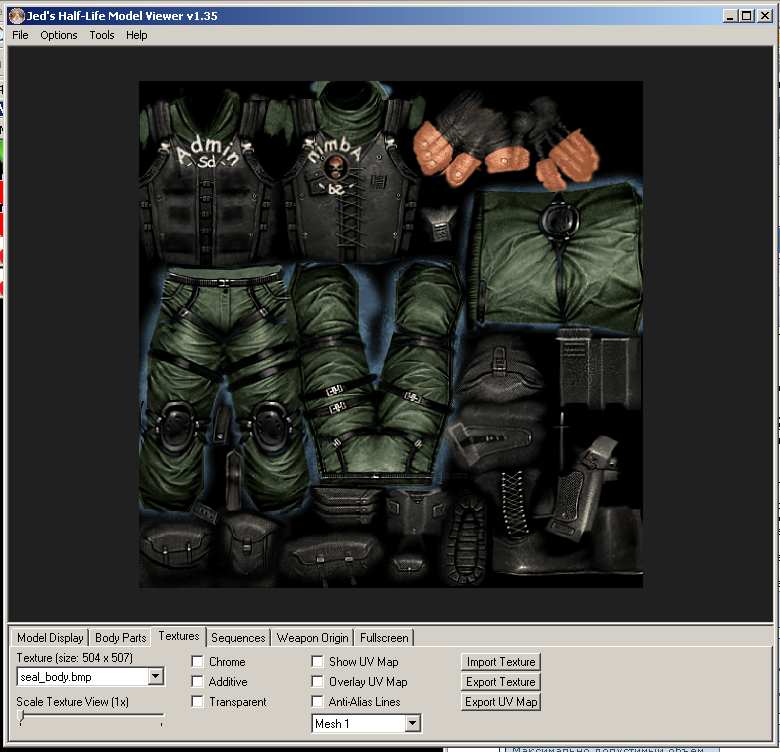The height and width of the screenshot is (752, 780).
Task: Click the 'Scale Texture View (1x)' label
Action: pos(73,702)
